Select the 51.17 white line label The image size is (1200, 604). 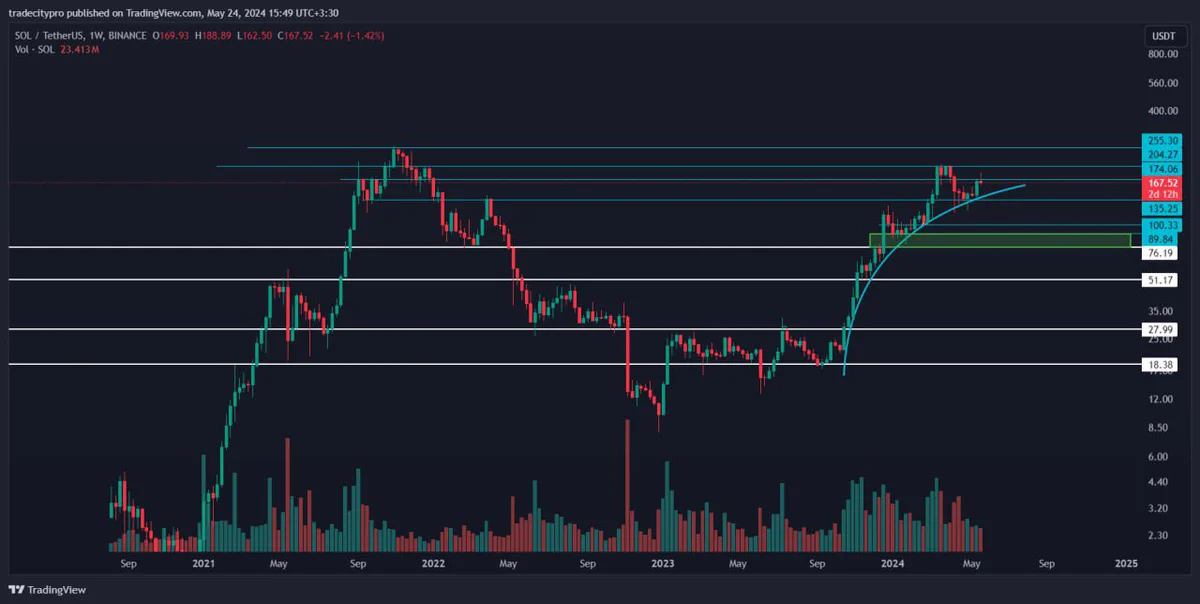[1161, 281]
